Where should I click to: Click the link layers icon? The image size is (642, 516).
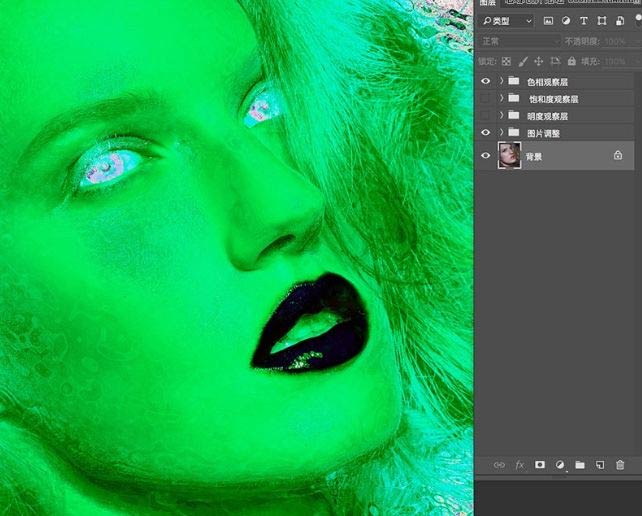[499, 465]
